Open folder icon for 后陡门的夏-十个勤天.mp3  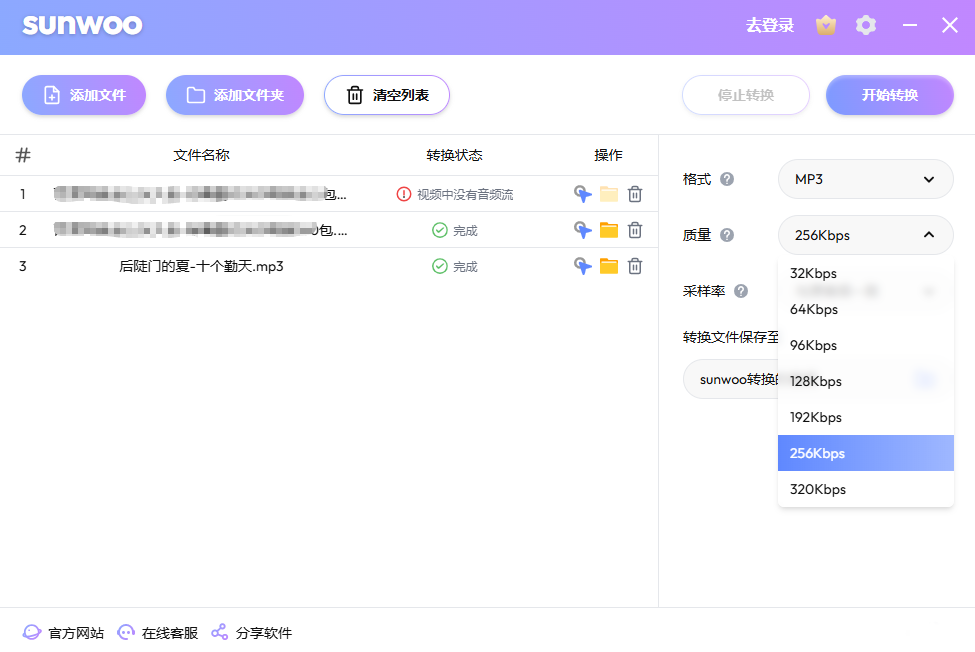coord(609,266)
